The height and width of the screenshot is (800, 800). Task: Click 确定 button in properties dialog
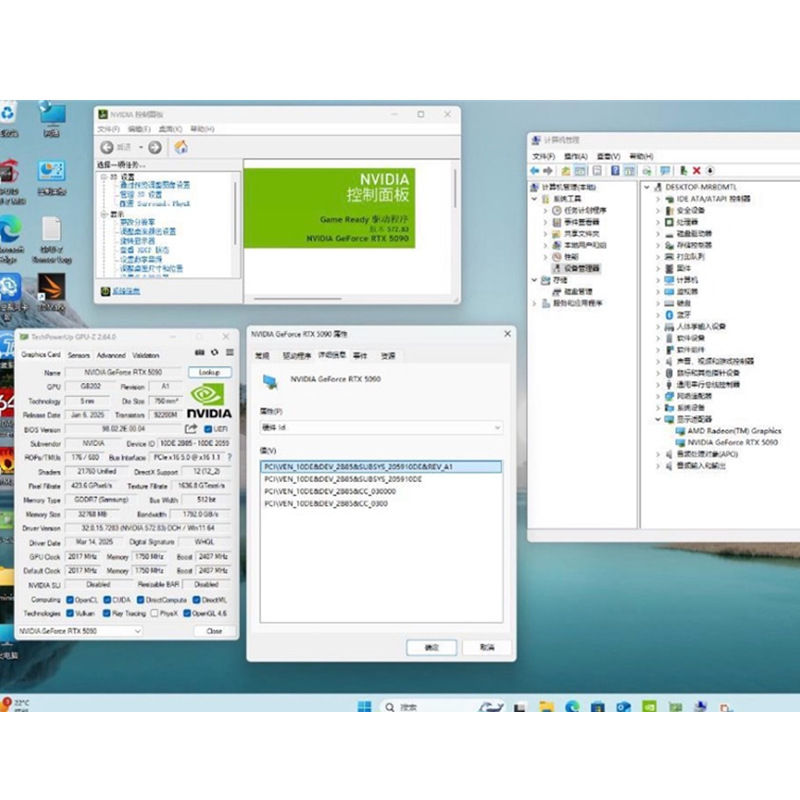point(432,647)
